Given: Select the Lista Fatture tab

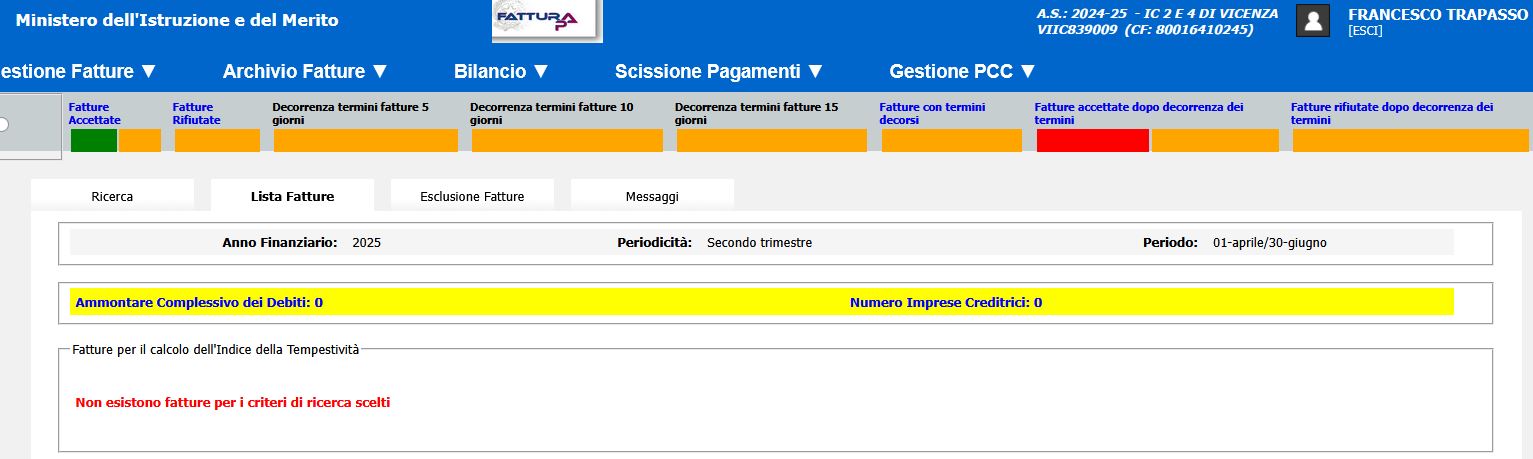Looking at the screenshot, I should pyautogui.click(x=292, y=196).
